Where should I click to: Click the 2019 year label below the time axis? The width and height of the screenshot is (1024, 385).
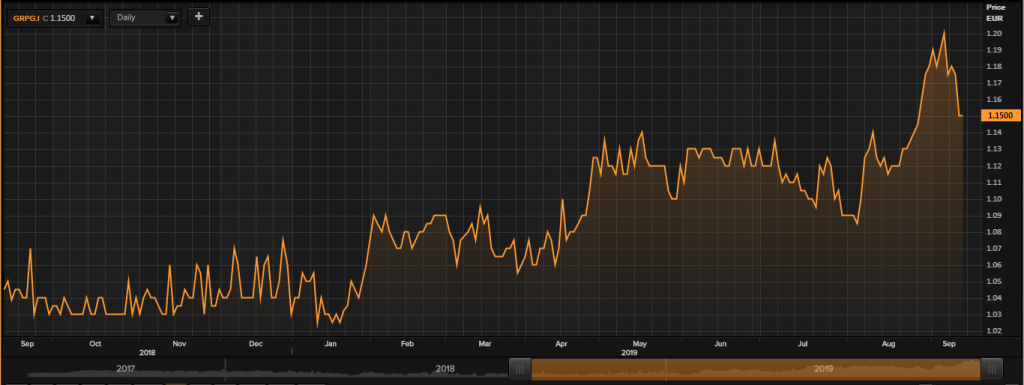pos(628,352)
